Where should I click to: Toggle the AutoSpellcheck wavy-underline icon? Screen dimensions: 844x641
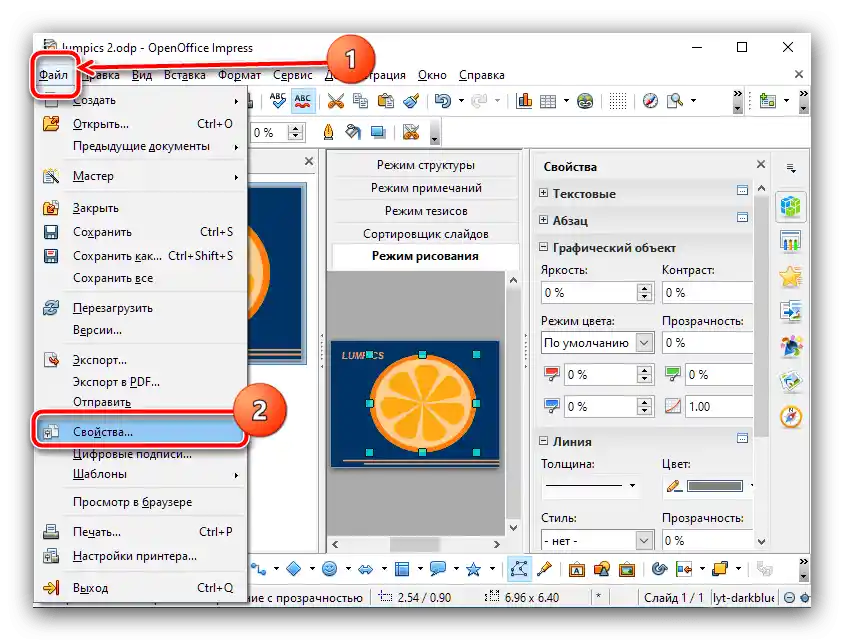coord(303,101)
